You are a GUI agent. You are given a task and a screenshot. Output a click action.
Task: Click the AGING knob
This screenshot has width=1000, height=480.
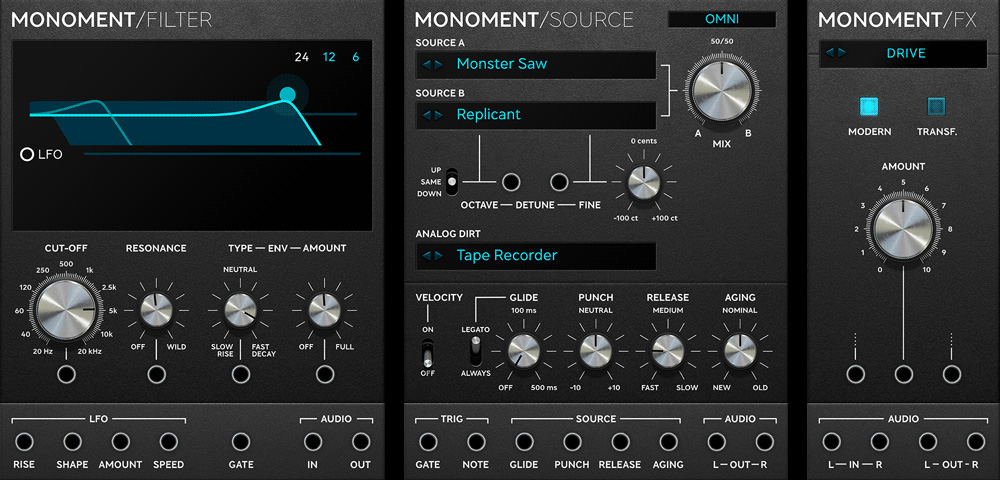pos(740,351)
